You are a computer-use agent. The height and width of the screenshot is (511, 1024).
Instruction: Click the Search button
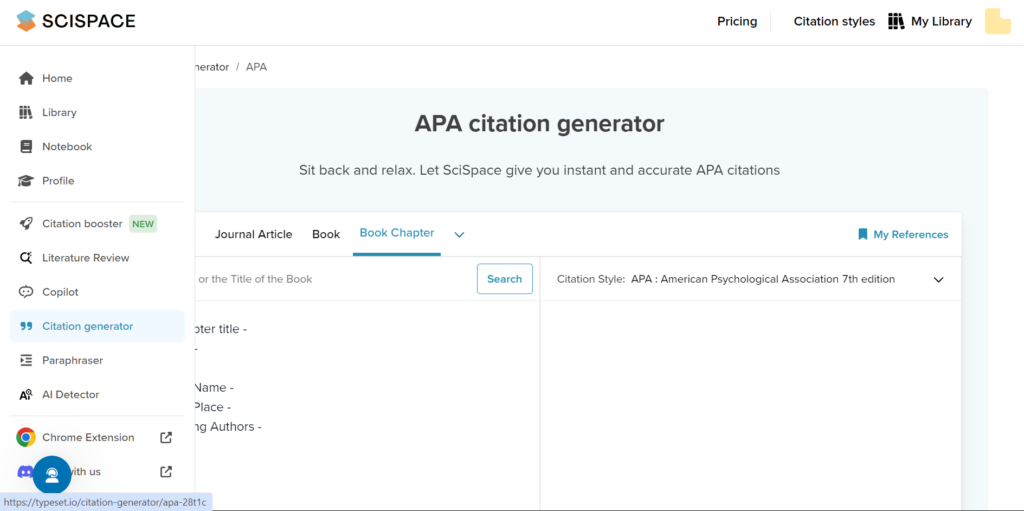(x=505, y=279)
